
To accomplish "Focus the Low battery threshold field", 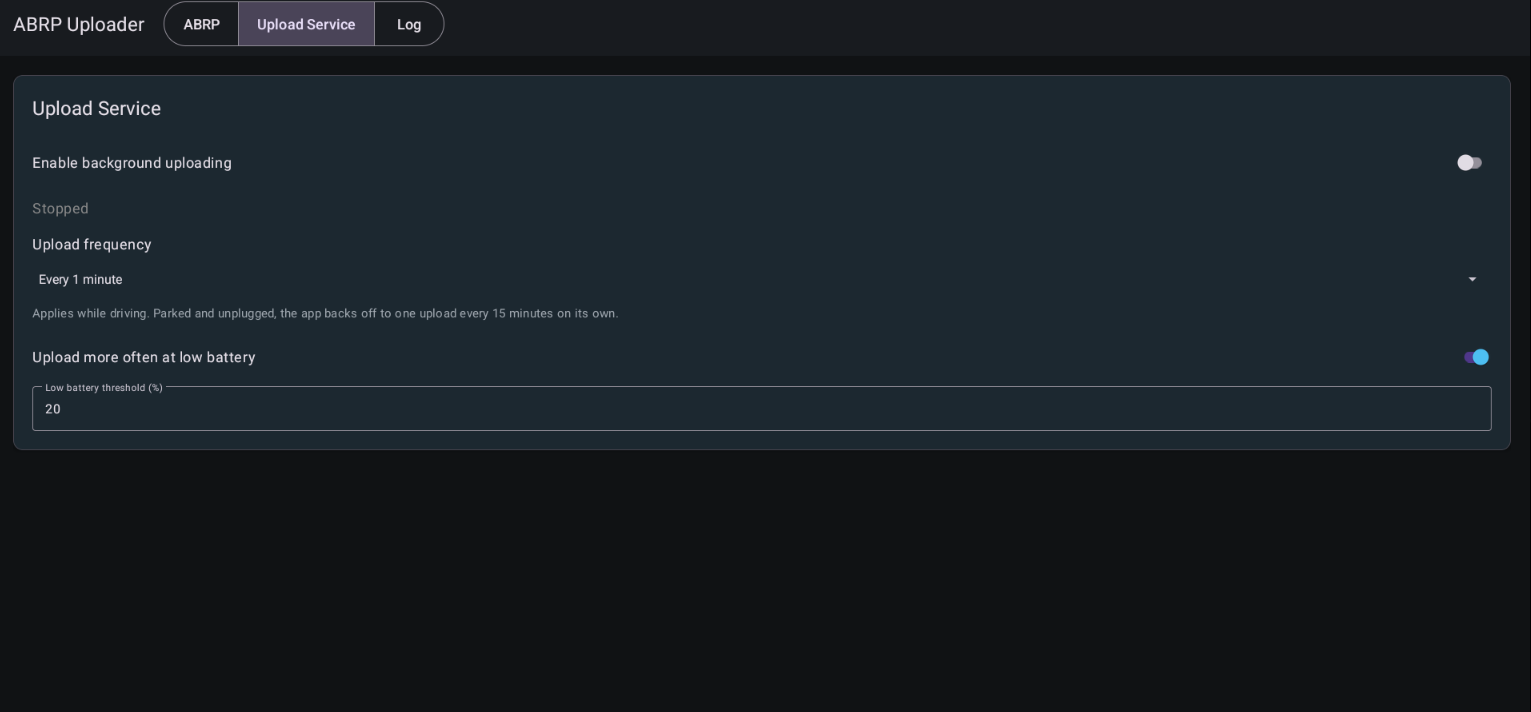I will (761, 408).
